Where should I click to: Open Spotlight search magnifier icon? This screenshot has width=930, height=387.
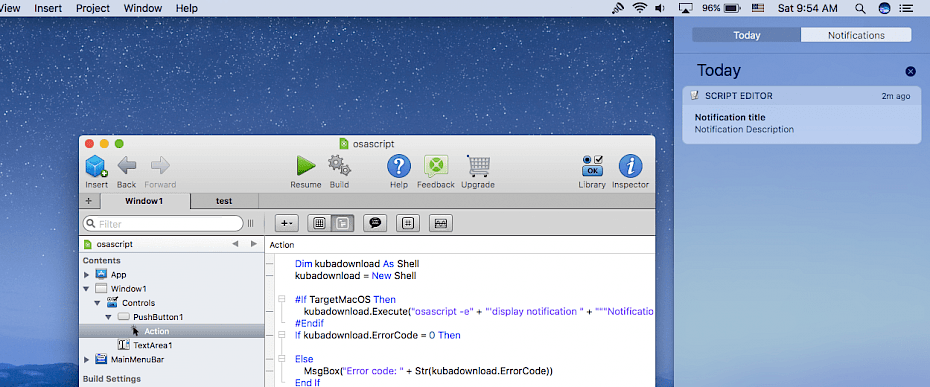tap(860, 8)
